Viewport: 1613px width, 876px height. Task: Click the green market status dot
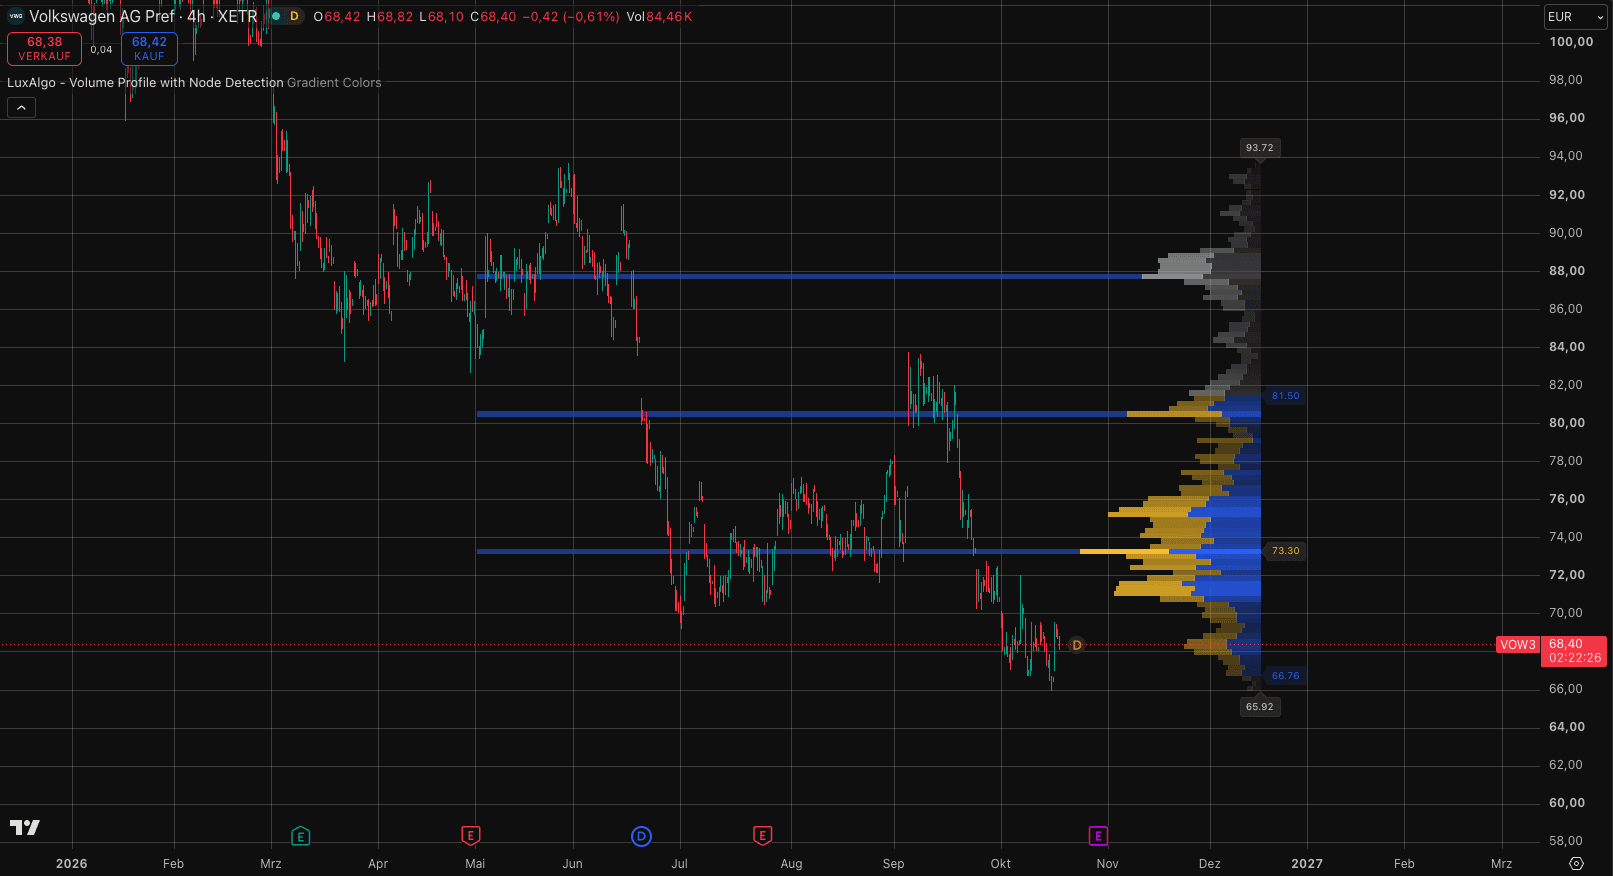tap(276, 16)
